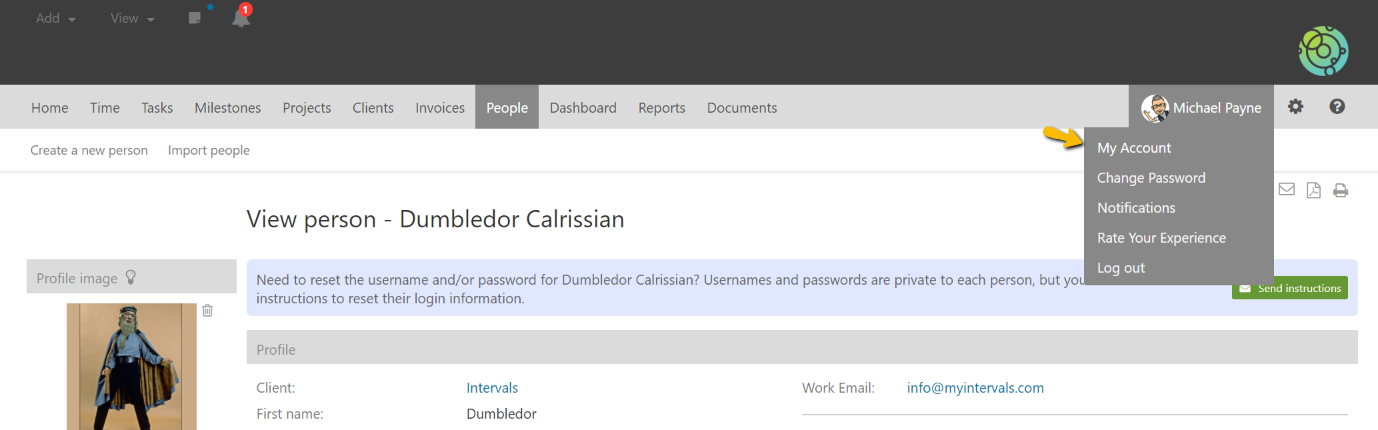
Task: Expand the View dropdown menu
Action: click(132, 18)
